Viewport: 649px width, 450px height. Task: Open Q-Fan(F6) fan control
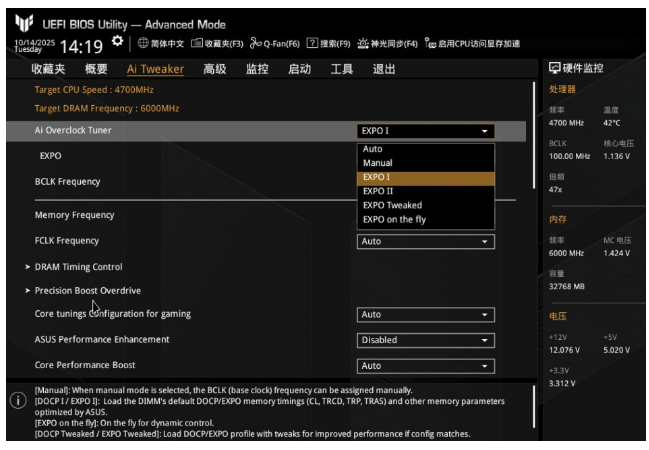point(261,44)
